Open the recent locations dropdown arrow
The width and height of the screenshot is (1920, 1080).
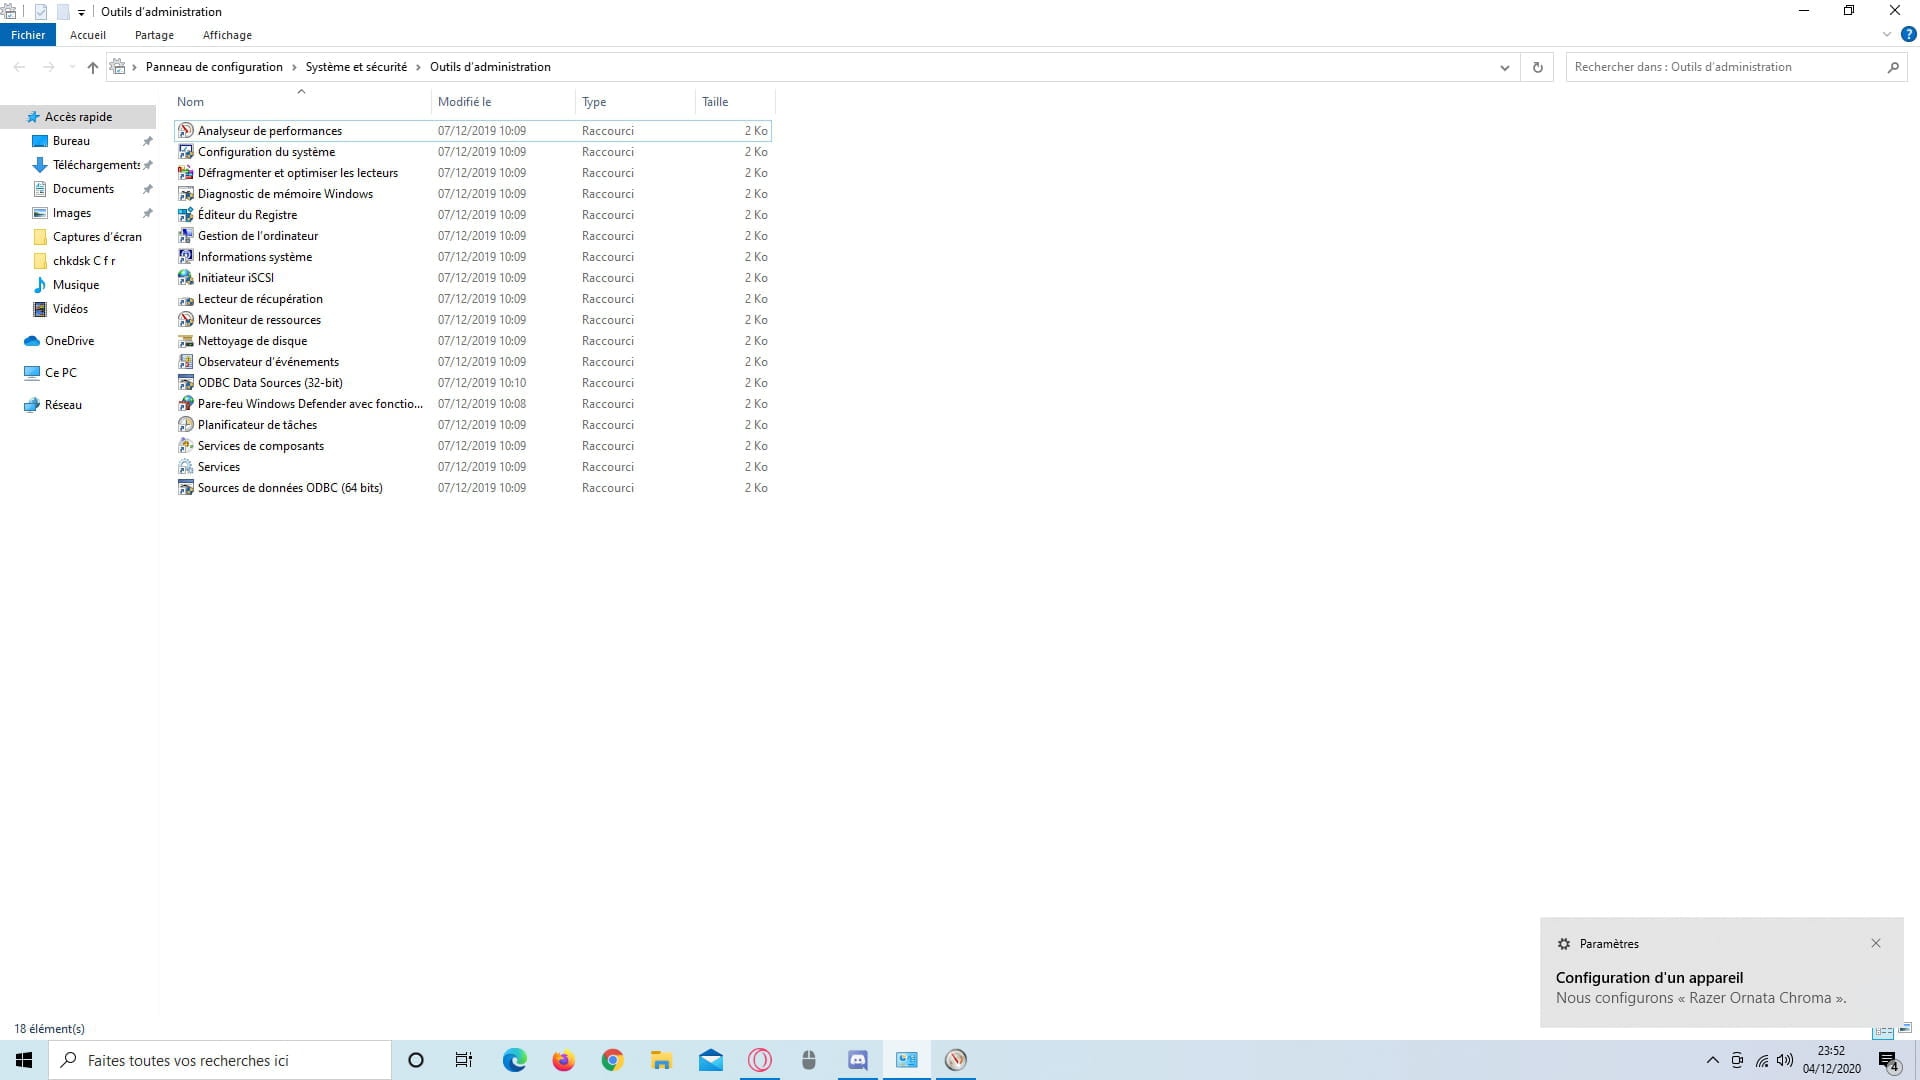tap(71, 67)
